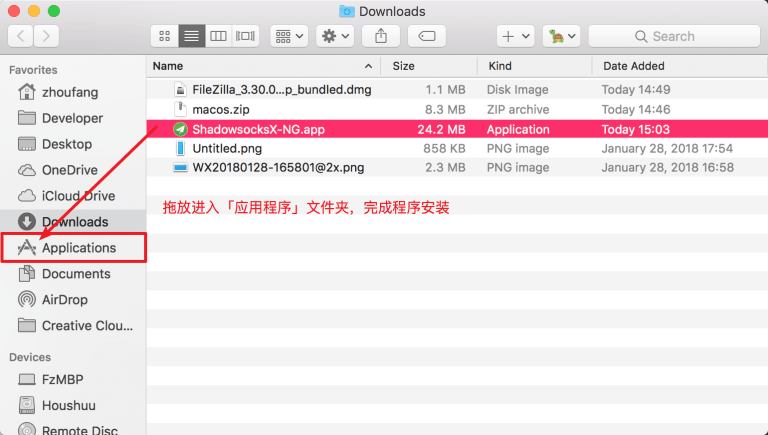Click the ShadowsocksX-NG app icon
768x435 pixels.
pos(180,129)
